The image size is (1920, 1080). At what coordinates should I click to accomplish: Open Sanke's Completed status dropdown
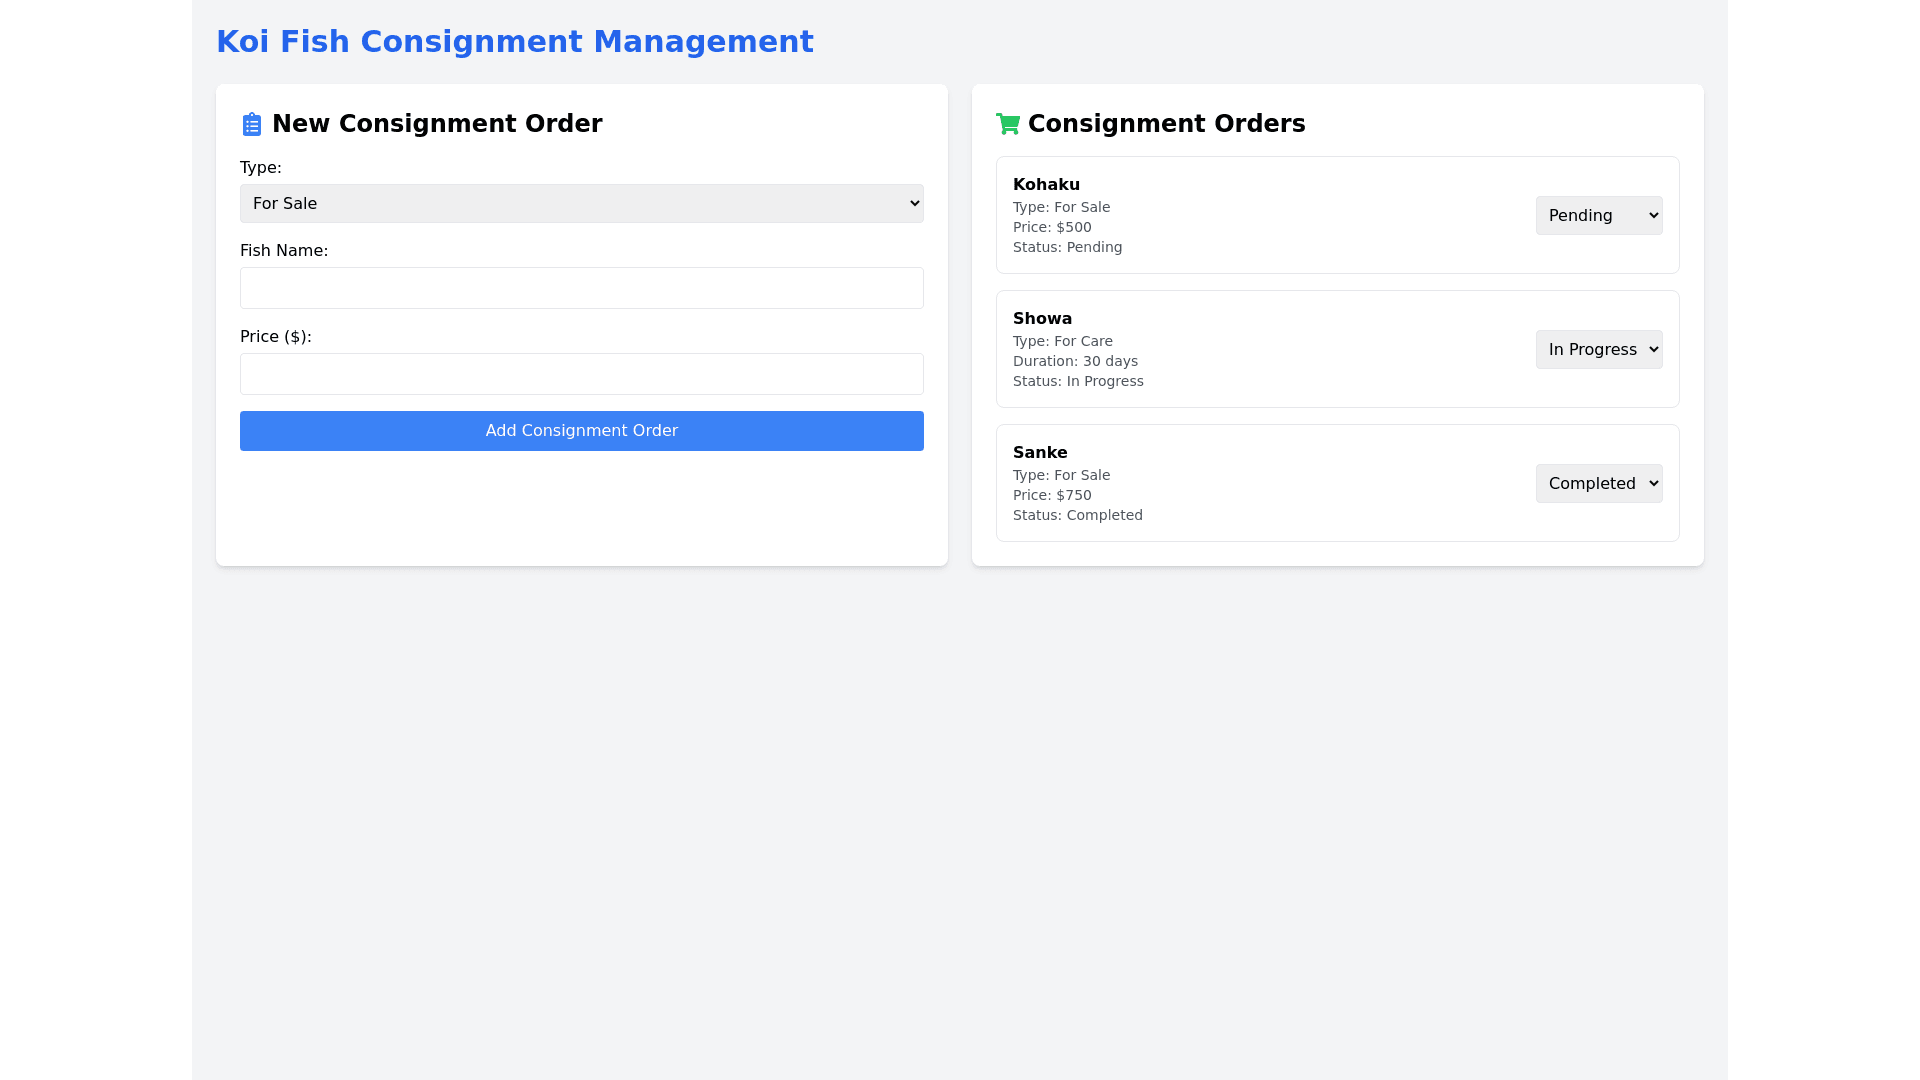(x=1598, y=484)
